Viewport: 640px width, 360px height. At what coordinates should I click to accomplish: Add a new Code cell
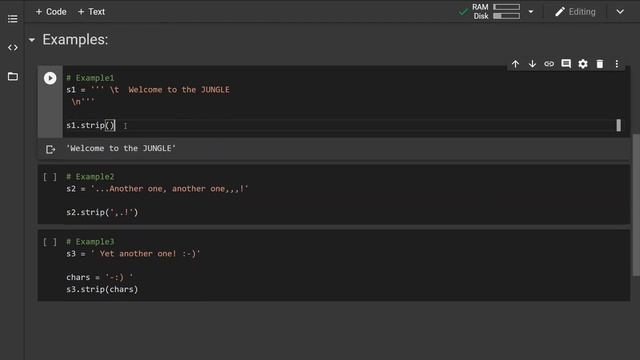pyautogui.click(x=51, y=12)
